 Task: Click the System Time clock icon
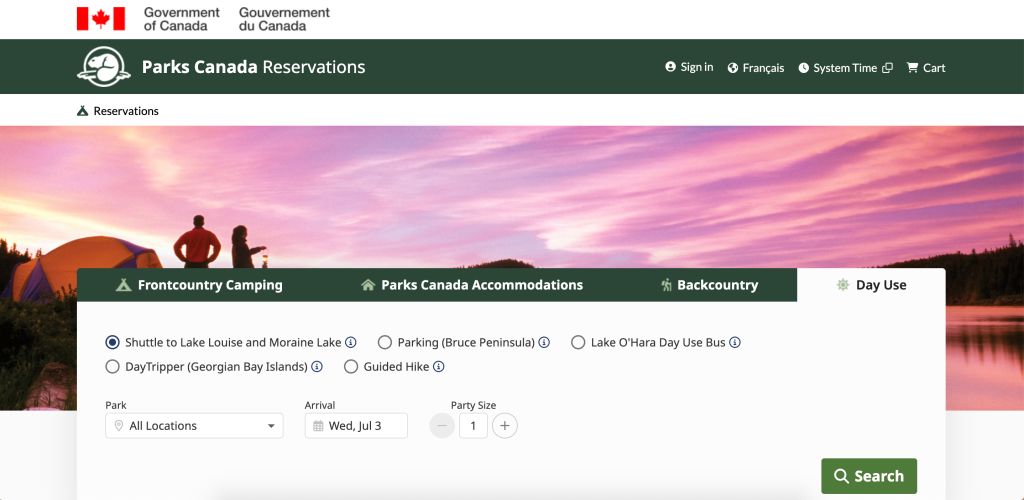pyautogui.click(x=803, y=68)
